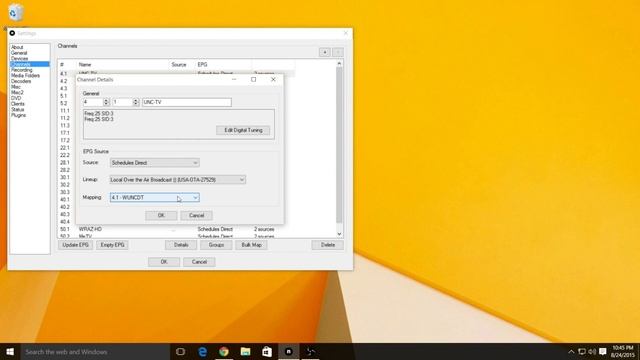640x360 pixels.
Task: Open the Windows Store taskbar icon
Action: (x=267, y=351)
